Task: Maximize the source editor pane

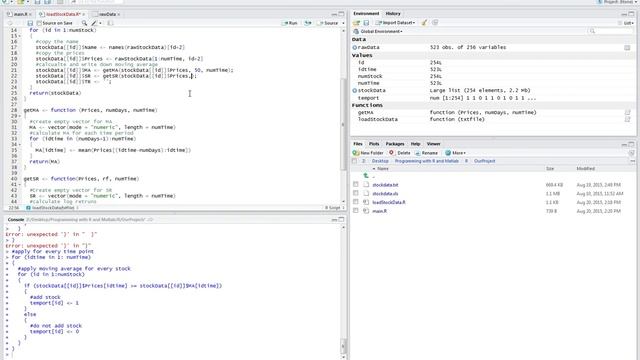Action: coord(341,14)
